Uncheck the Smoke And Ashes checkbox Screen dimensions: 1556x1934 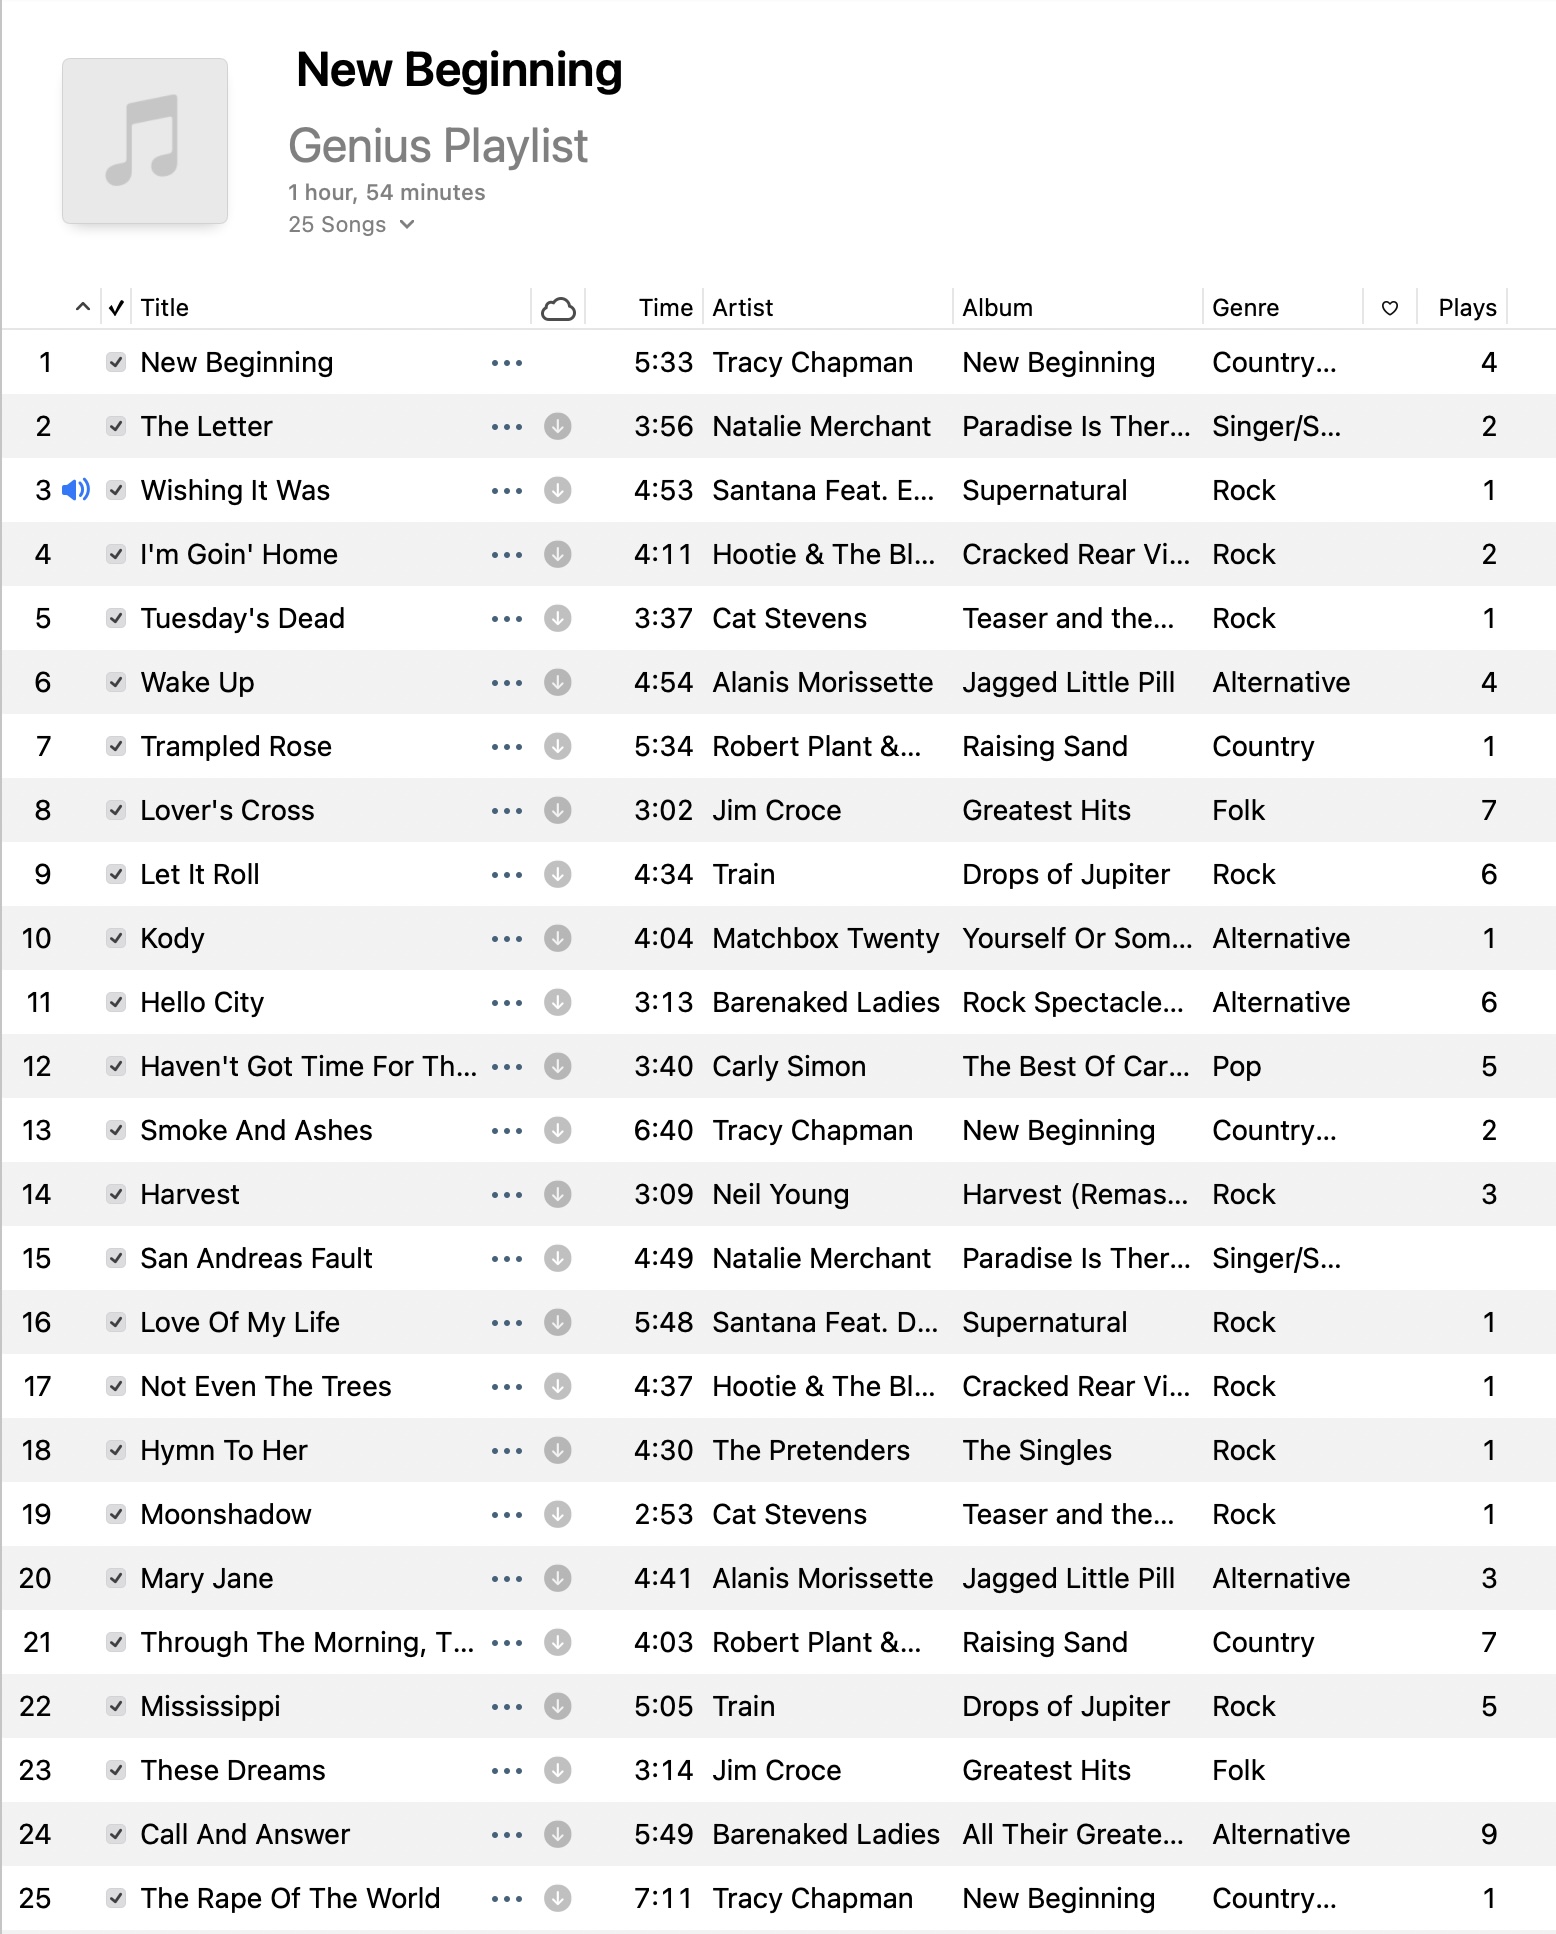pyautogui.click(x=116, y=1130)
